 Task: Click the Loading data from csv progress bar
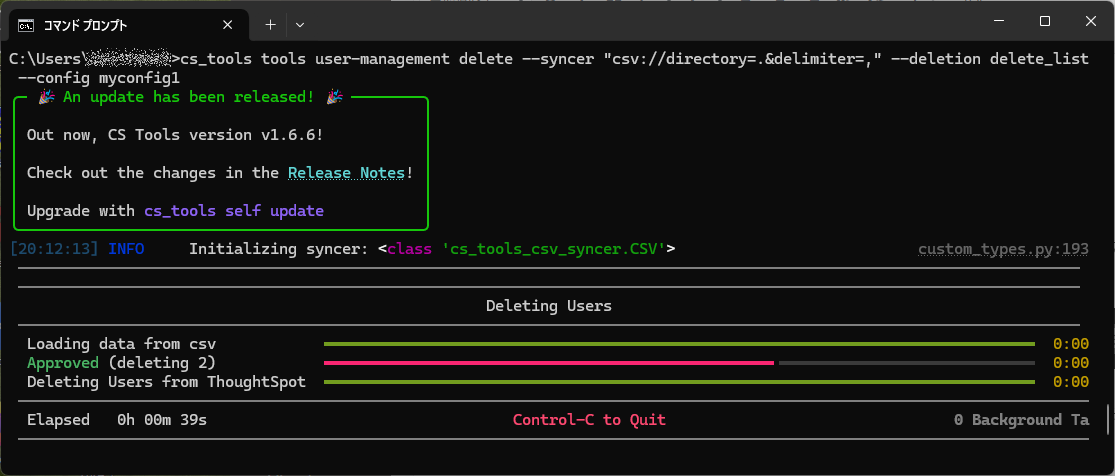click(x=679, y=344)
